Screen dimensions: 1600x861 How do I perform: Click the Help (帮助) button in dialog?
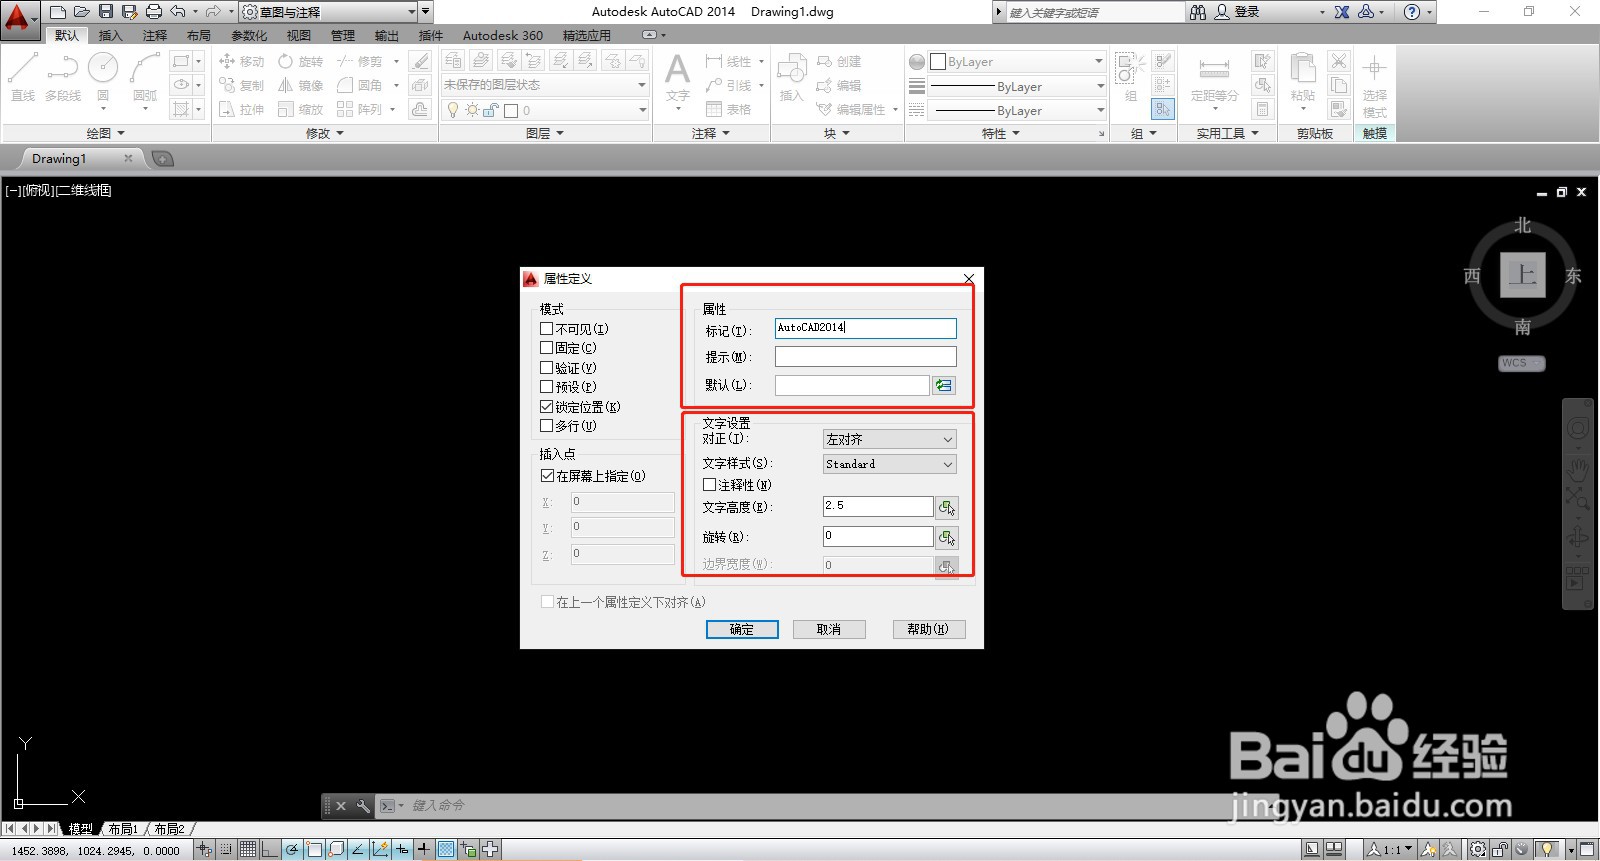928,629
